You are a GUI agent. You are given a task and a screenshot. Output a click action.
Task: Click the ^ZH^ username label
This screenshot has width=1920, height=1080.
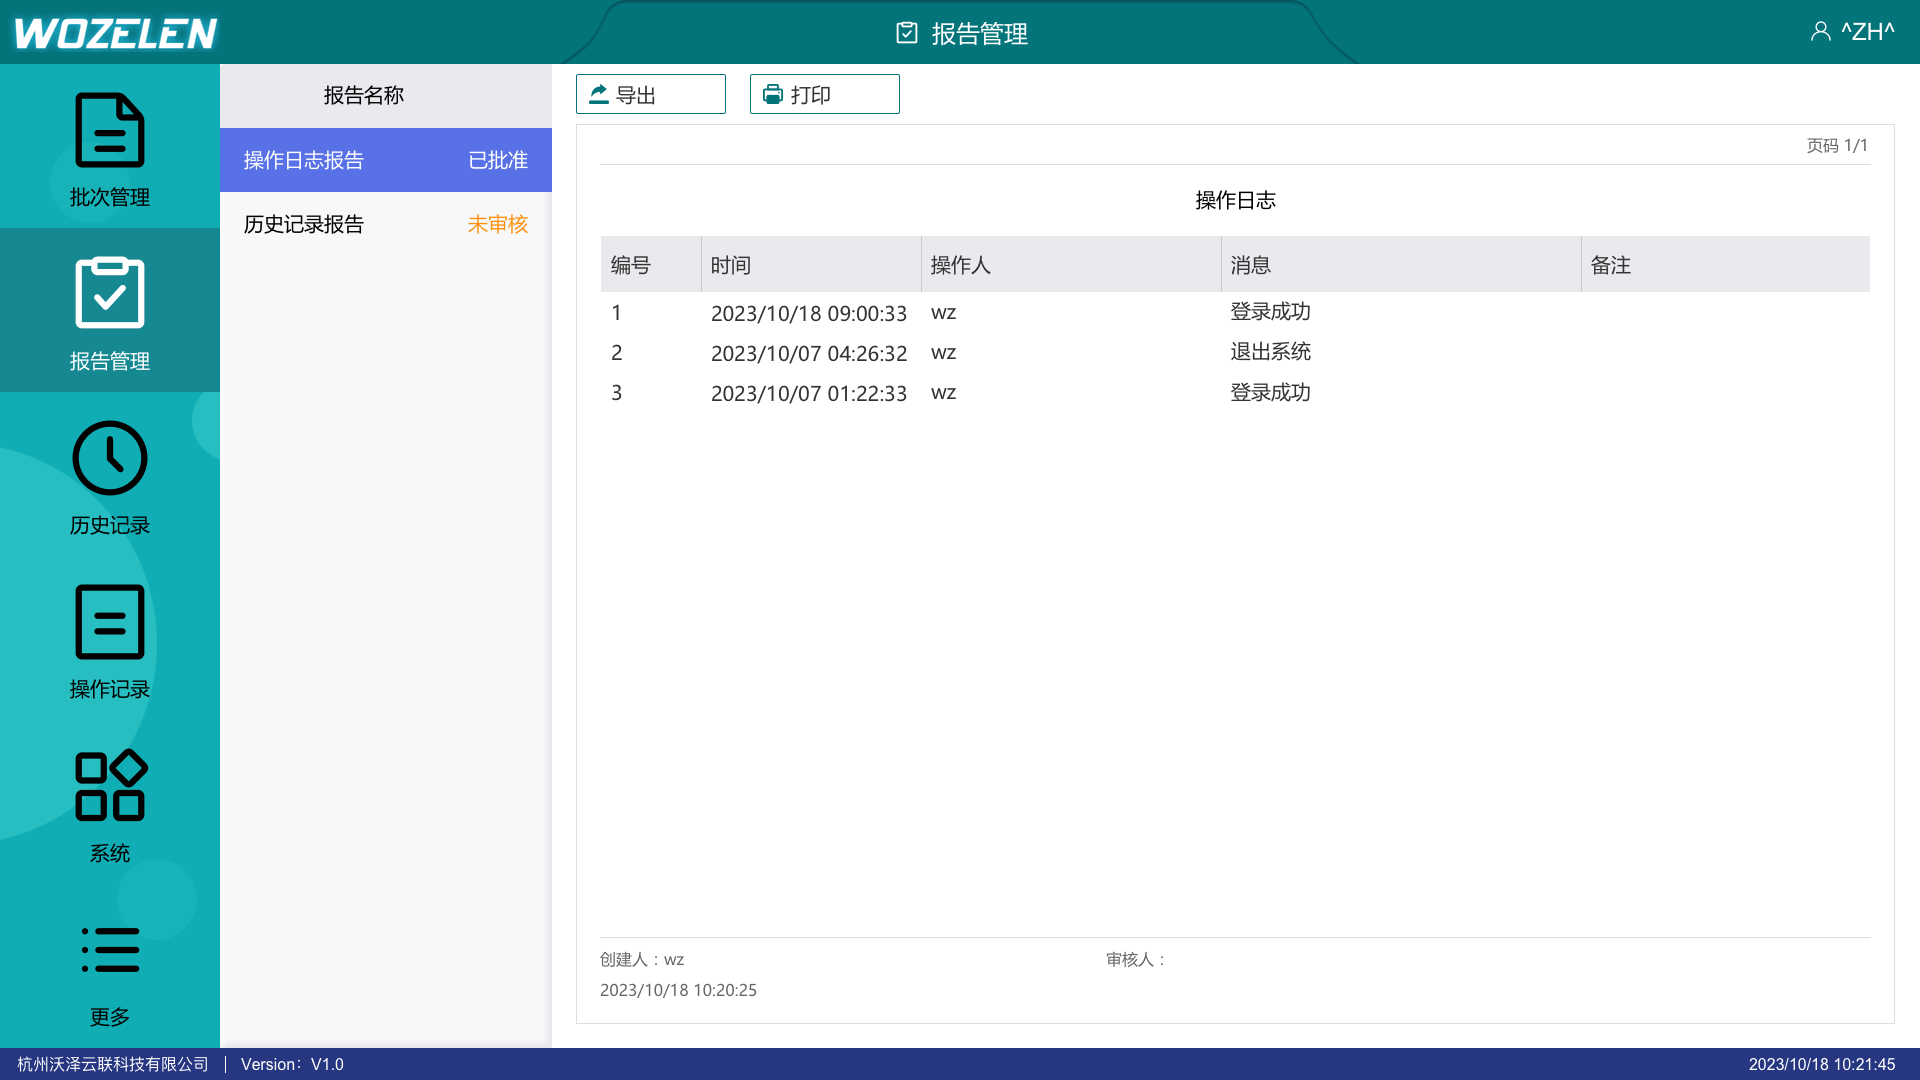coord(1868,32)
